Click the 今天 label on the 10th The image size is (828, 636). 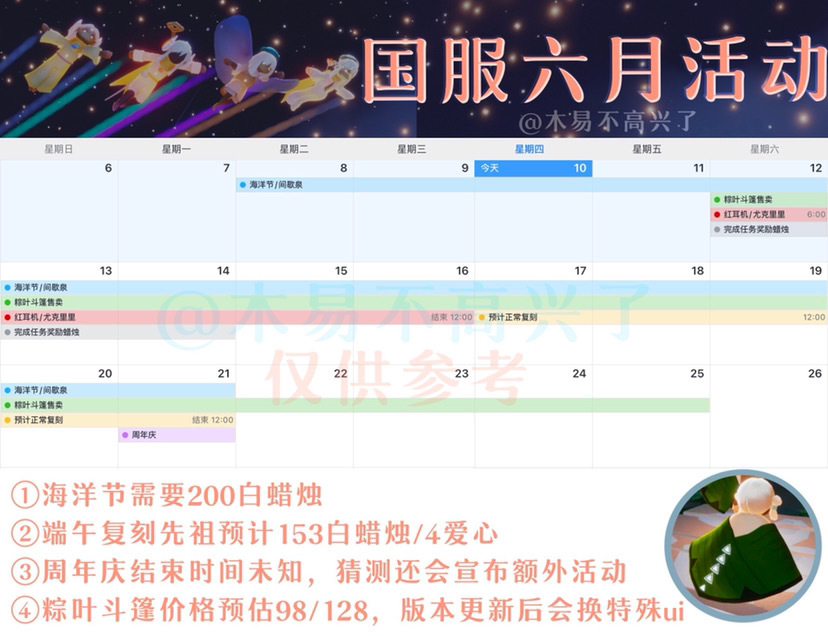pos(490,168)
